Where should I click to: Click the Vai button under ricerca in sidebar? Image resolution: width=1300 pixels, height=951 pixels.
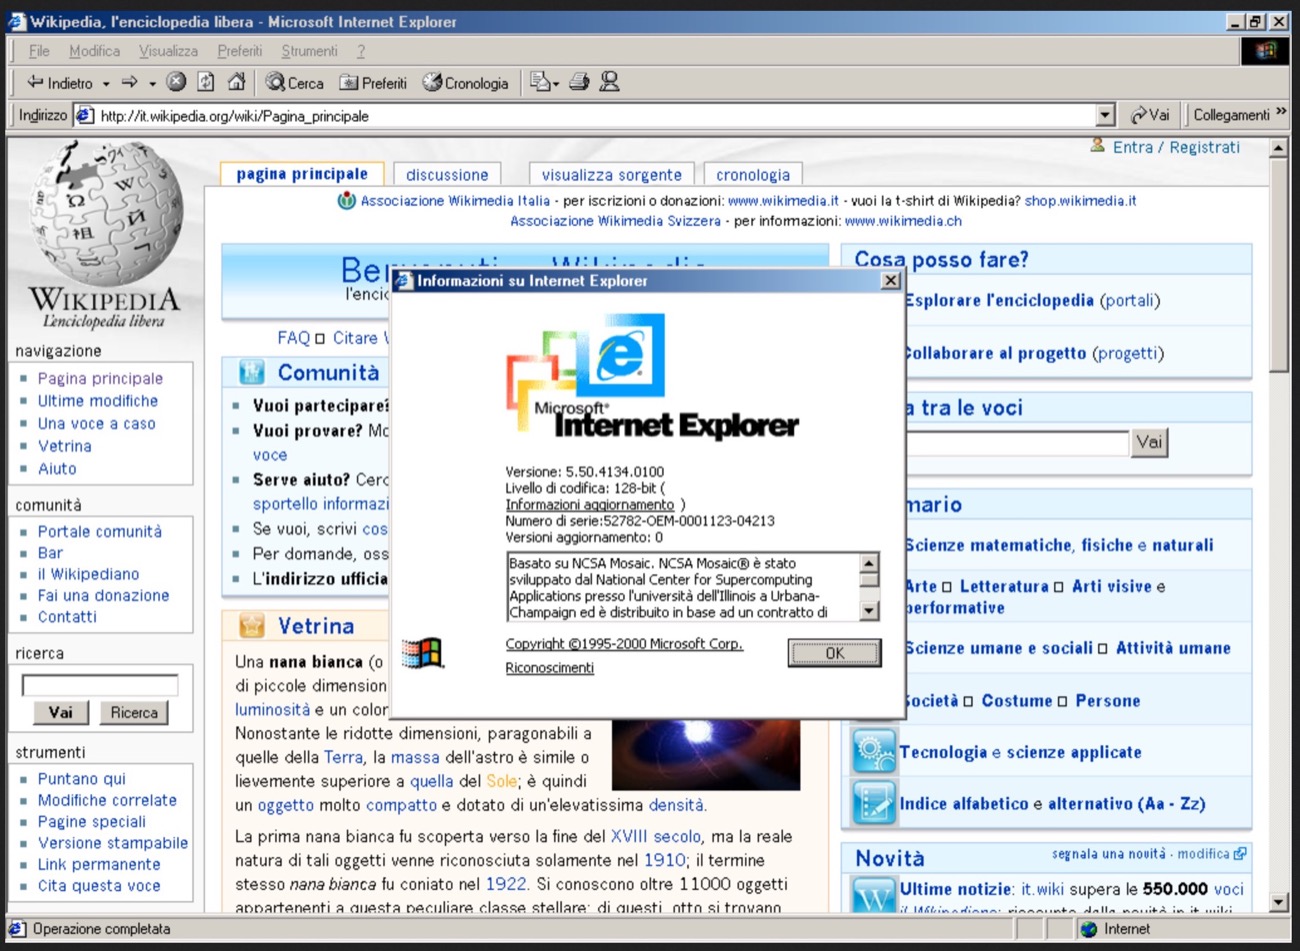point(60,712)
